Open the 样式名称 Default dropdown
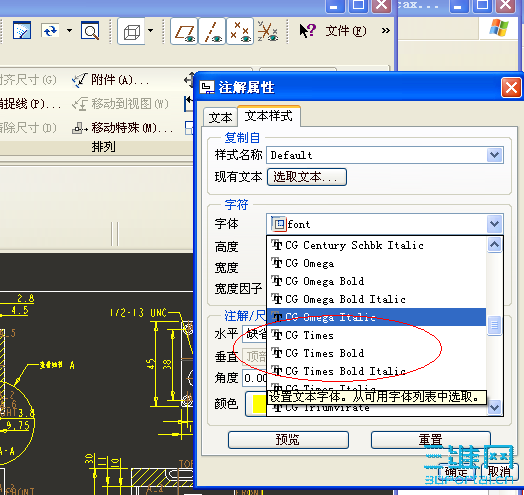524x495 pixels. (385, 155)
